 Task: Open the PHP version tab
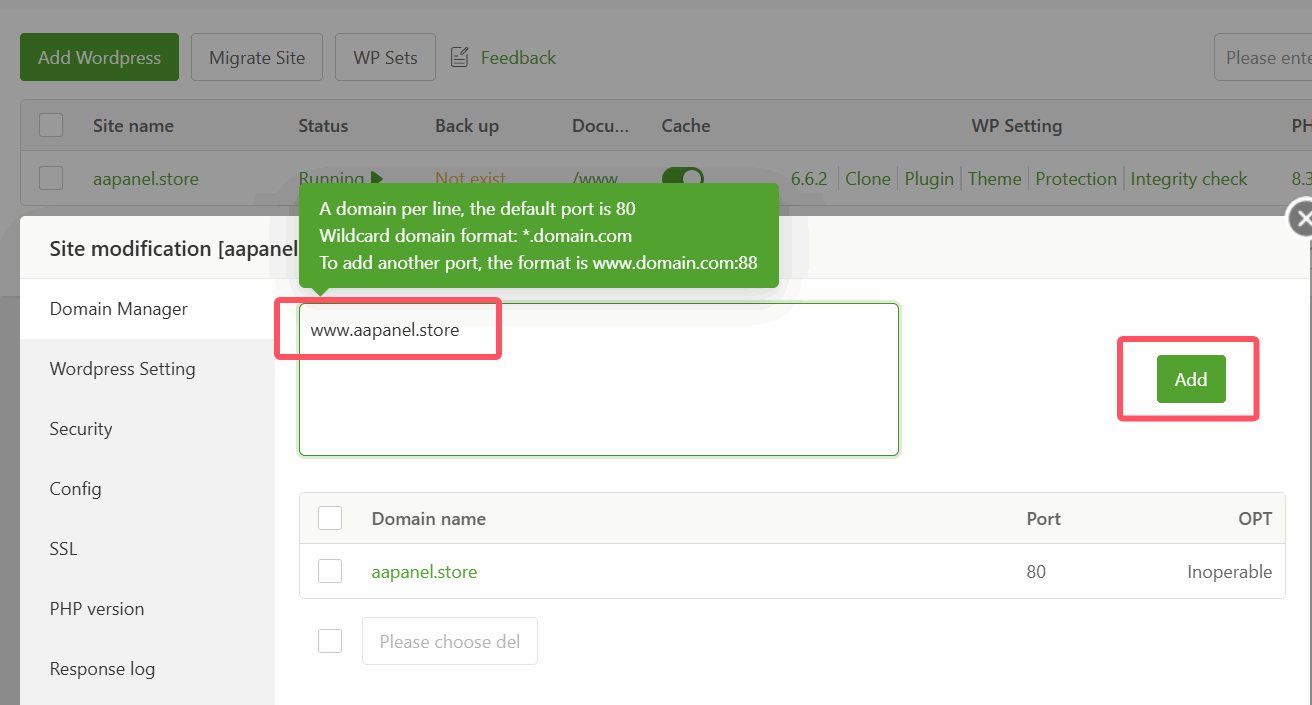point(147,609)
